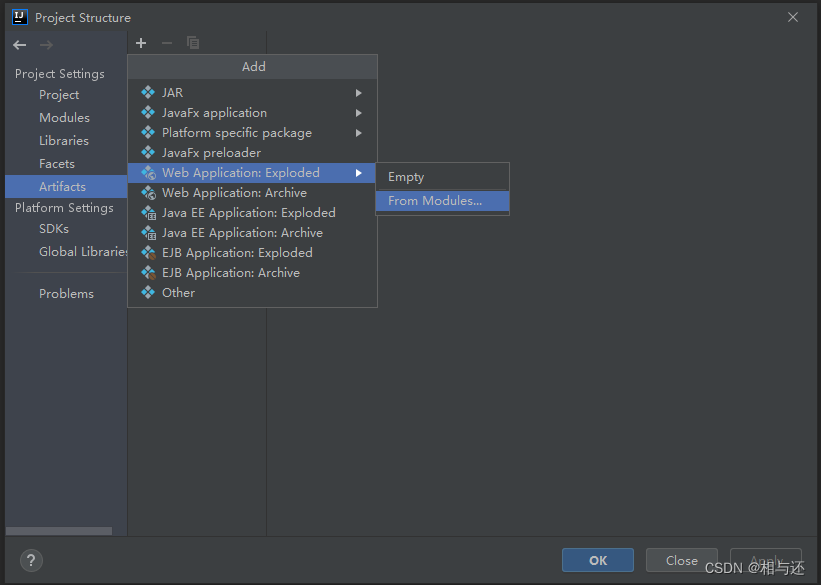
Task: Choose JavaFx application from the Add menu
Action: 252,113
